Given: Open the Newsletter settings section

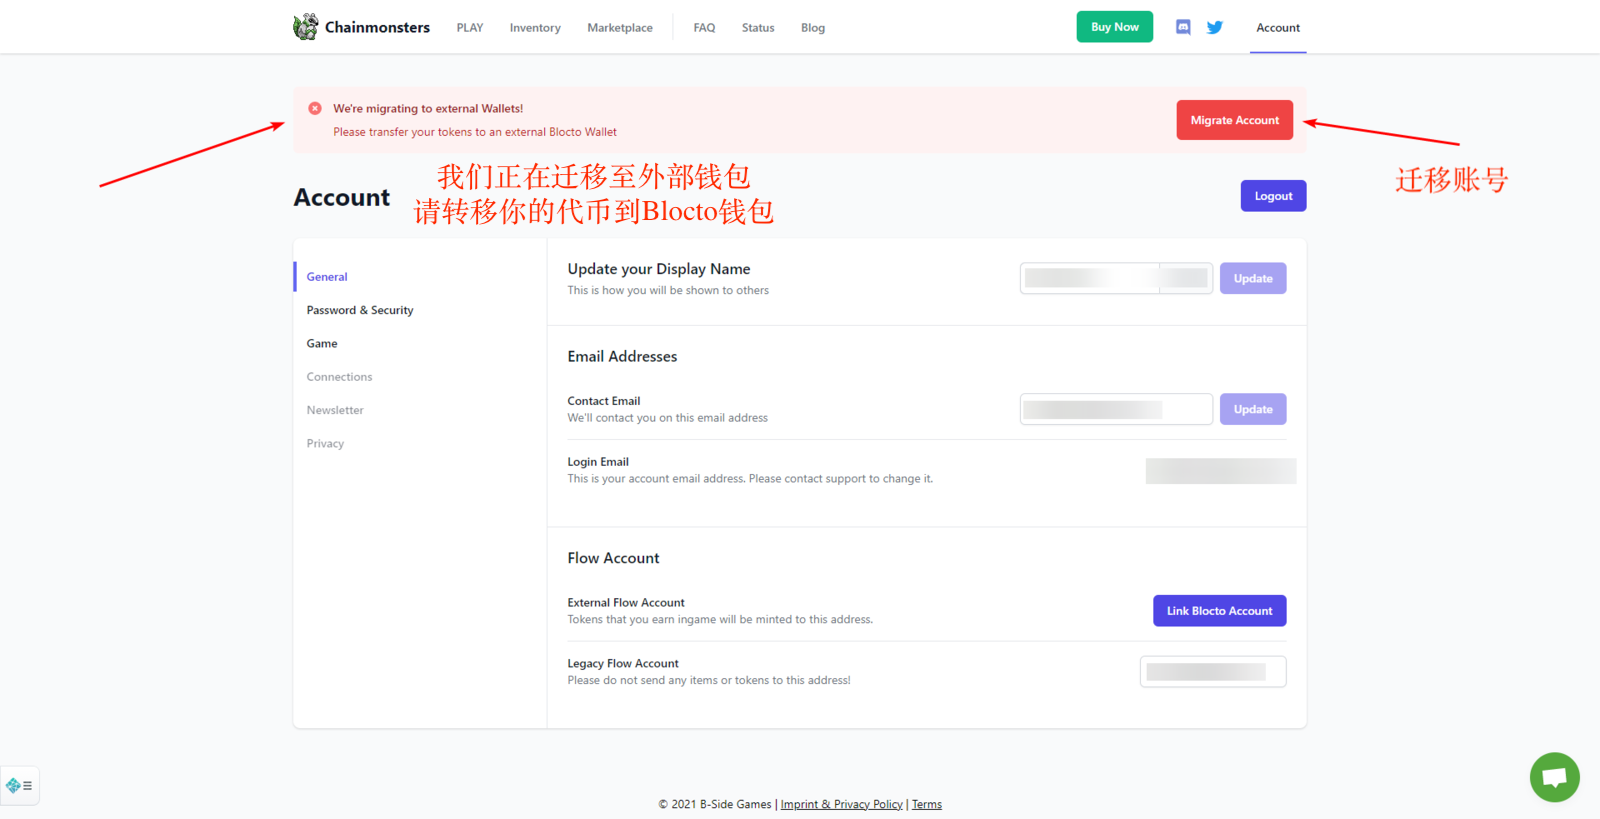Looking at the screenshot, I should 335,410.
